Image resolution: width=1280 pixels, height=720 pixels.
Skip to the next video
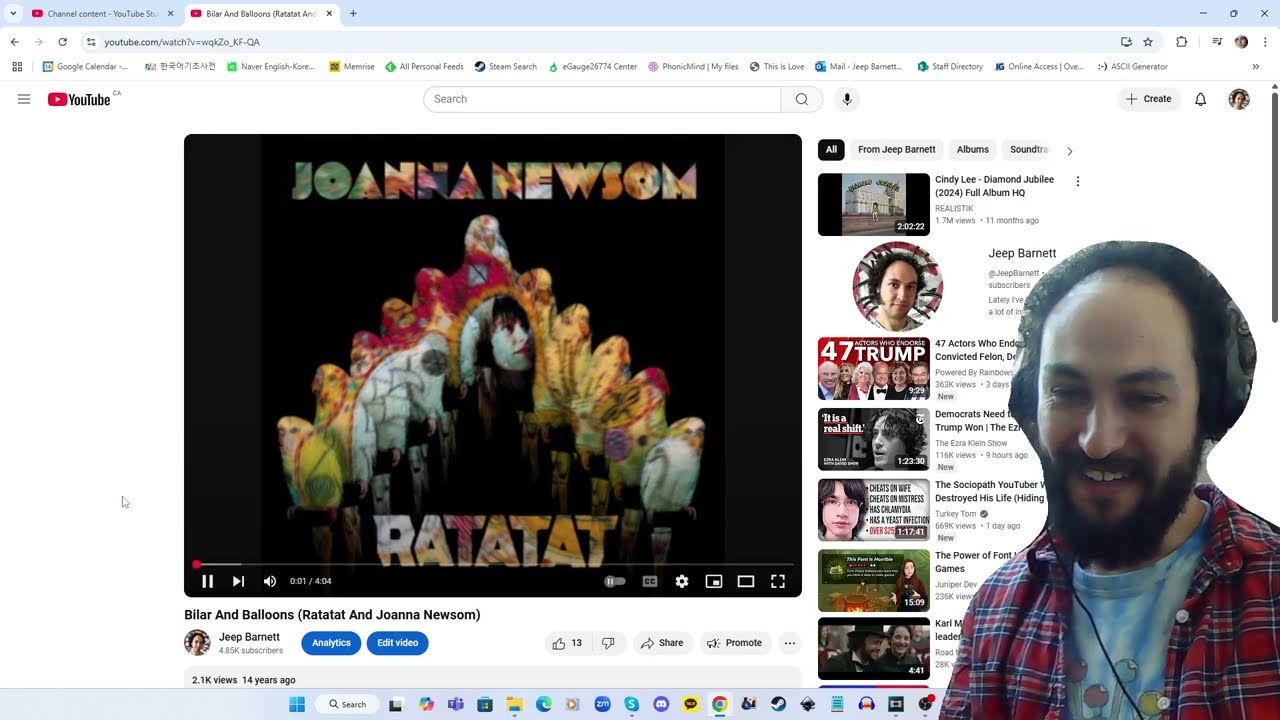(x=238, y=581)
